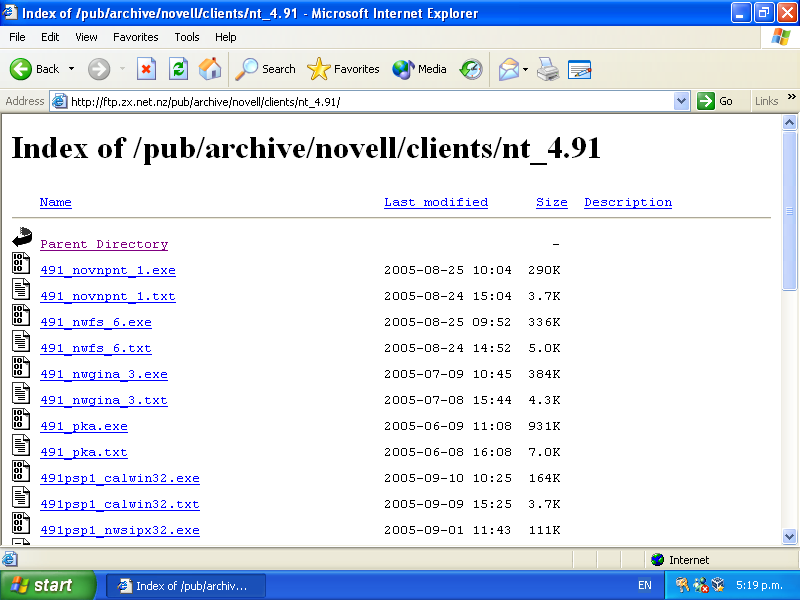Click the size 290K for 491_novnpnt_1.exe
The height and width of the screenshot is (600, 800).
tap(544, 270)
